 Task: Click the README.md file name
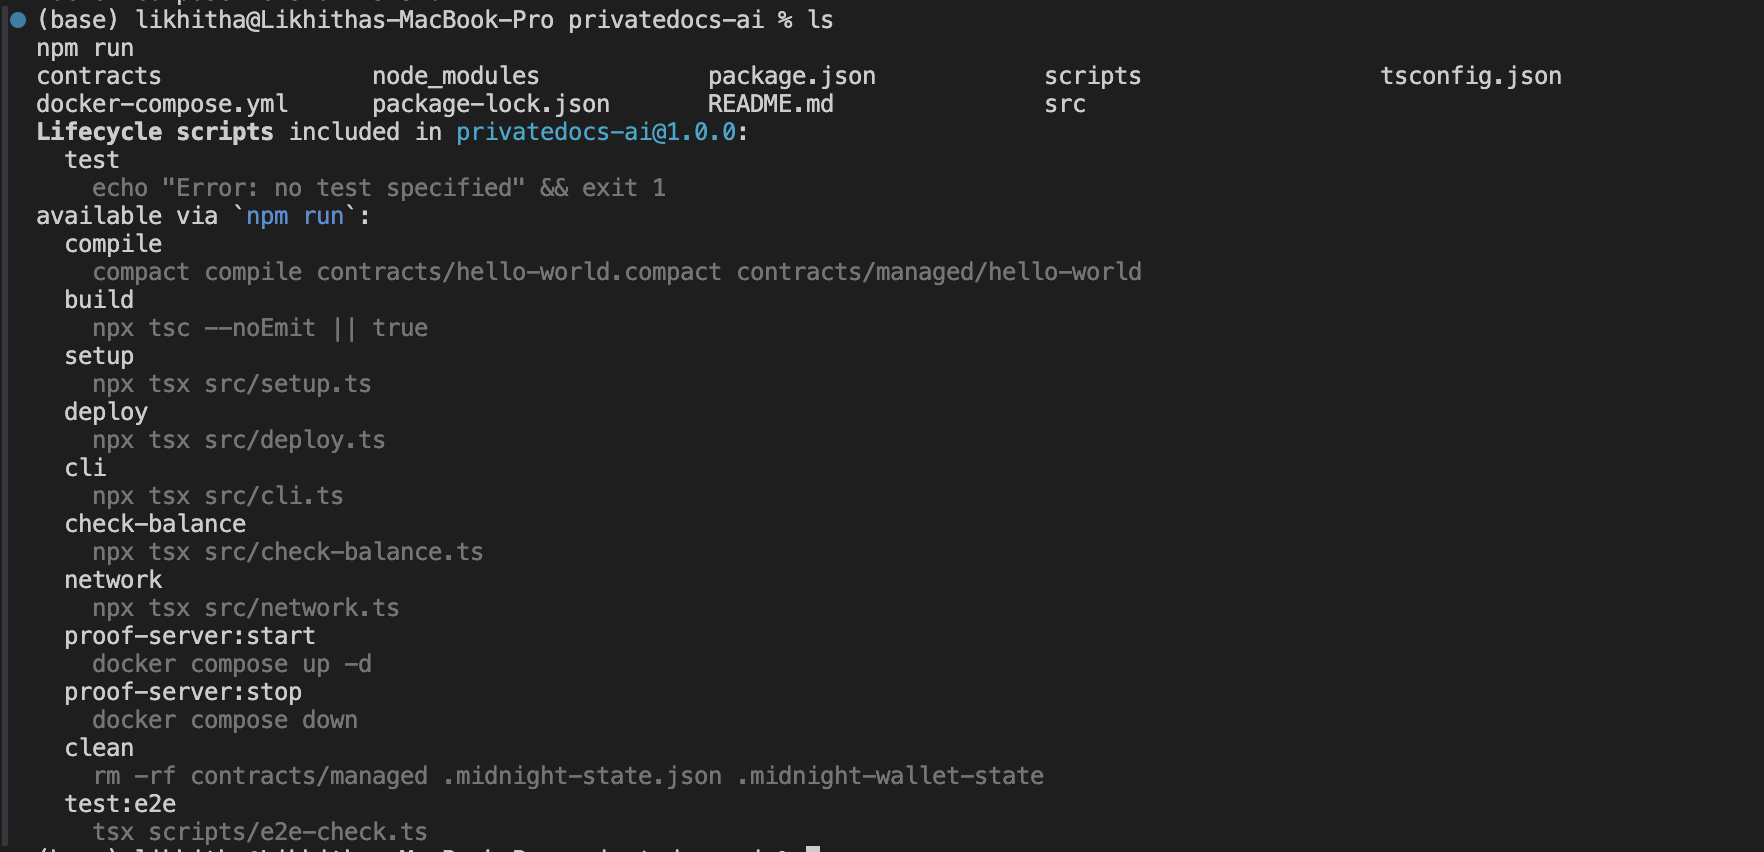(771, 104)
